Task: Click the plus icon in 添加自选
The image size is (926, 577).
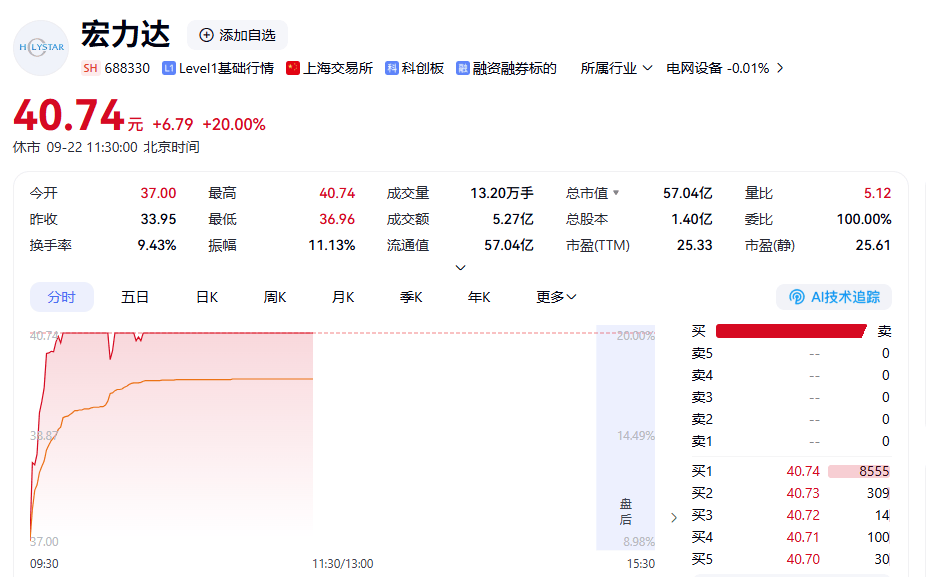Action: pyautogui.click(x=206, y=35)
